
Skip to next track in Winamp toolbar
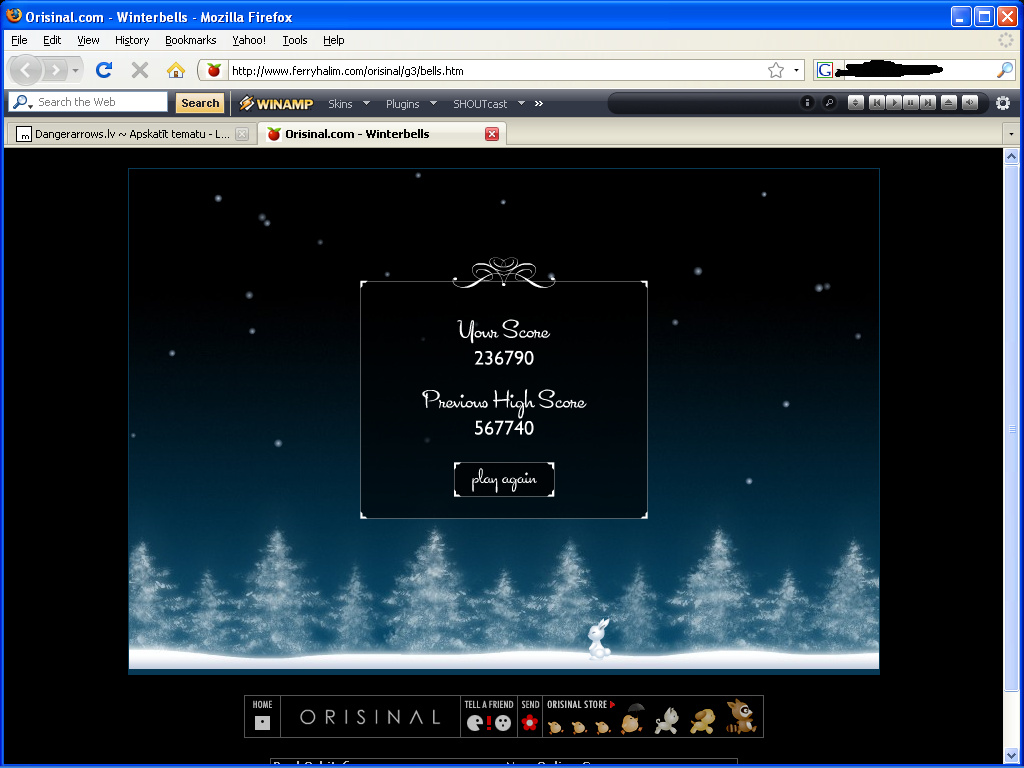click(x=928, y=103)
